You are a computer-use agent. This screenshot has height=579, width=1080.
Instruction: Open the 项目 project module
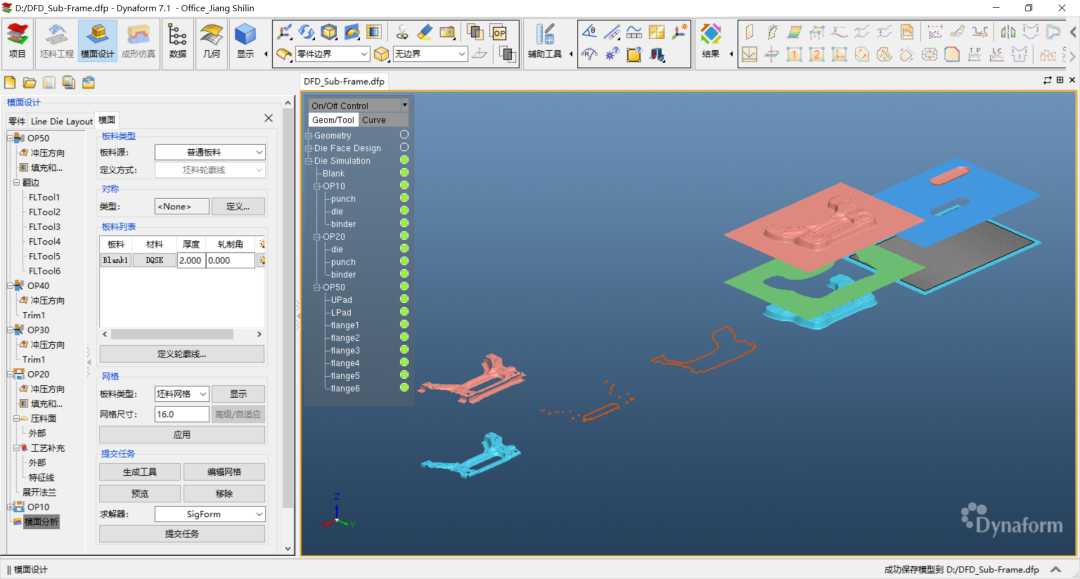click(17, 41)
